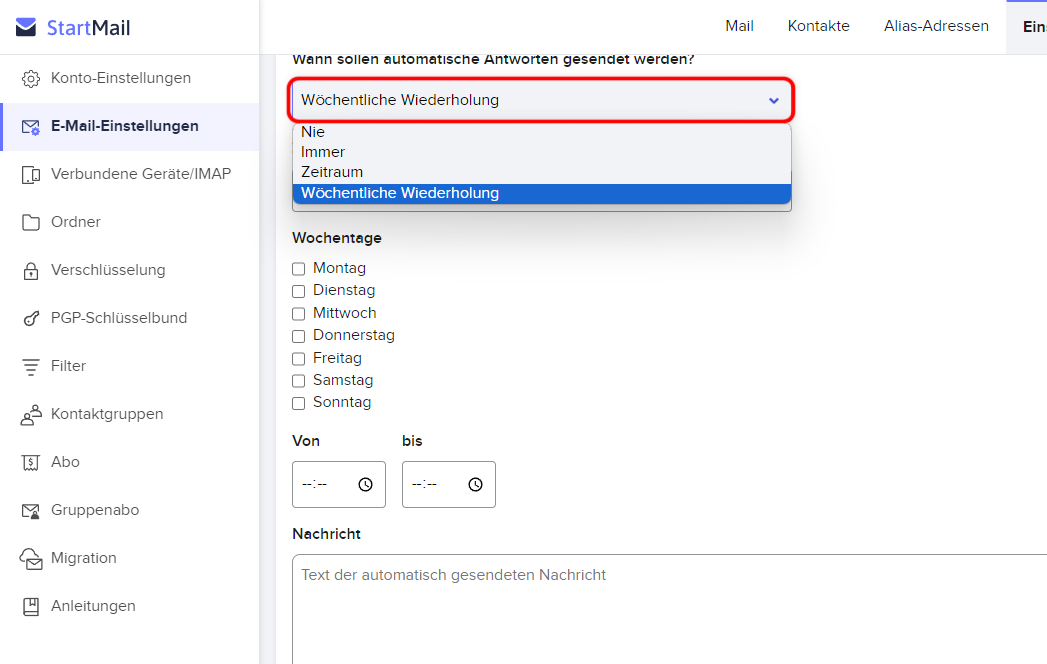Open the Kontakte tab

(x=819, y=26)
